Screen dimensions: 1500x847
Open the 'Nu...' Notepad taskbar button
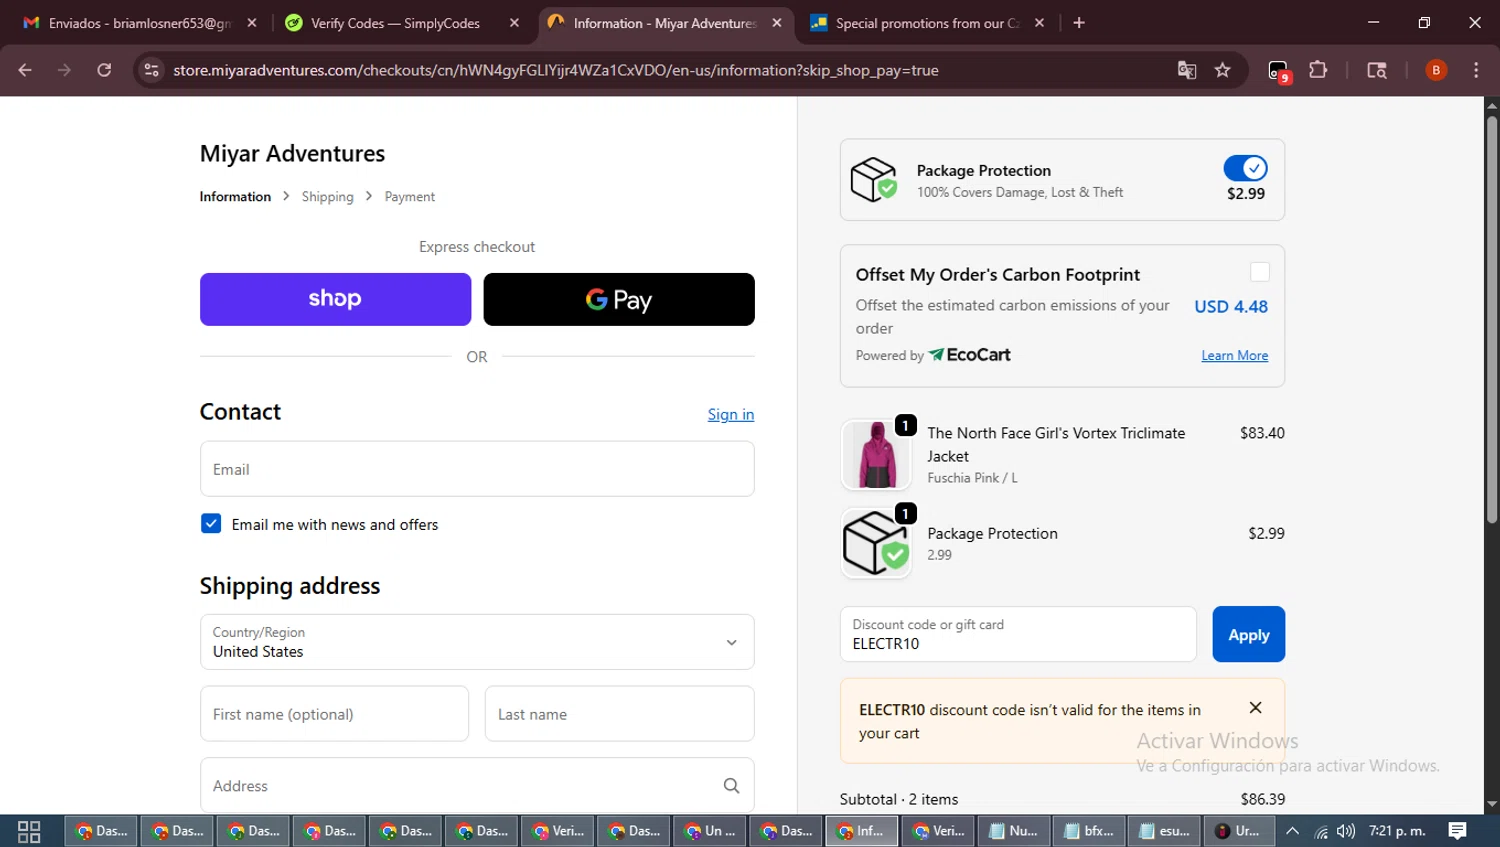pos(1013,831)
